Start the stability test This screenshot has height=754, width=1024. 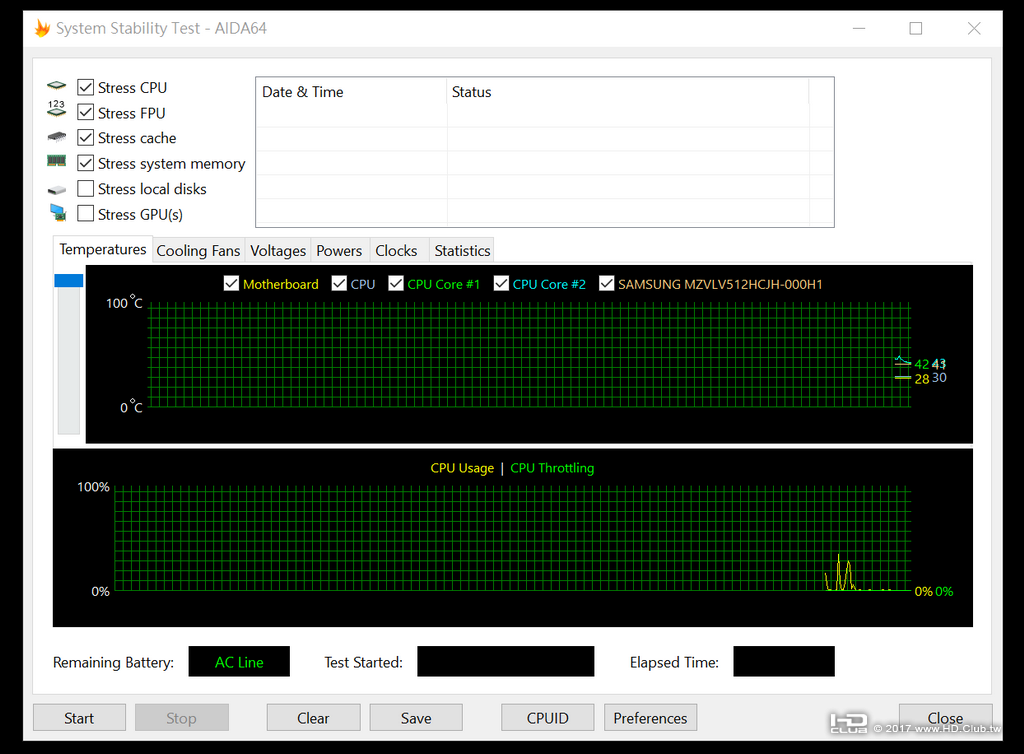coord(79,718)
